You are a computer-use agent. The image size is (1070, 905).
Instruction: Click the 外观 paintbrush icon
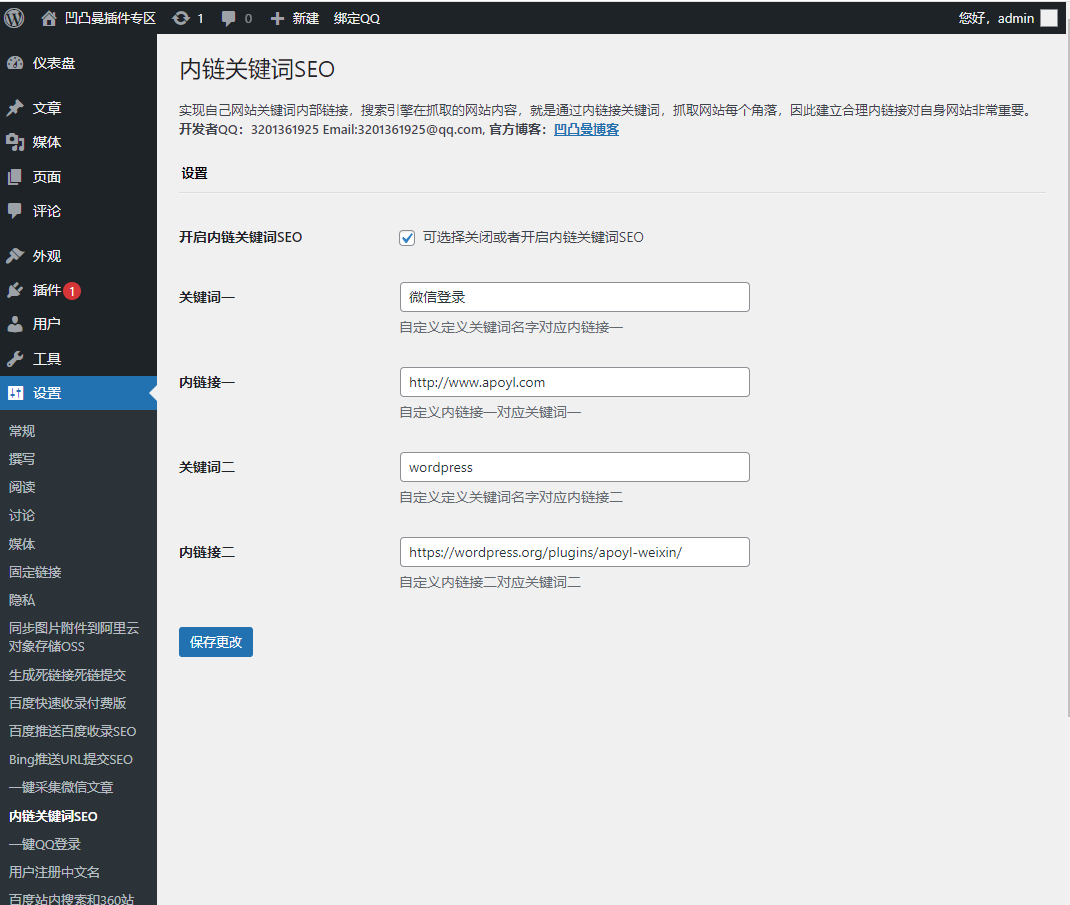click(x=15, y=256)
